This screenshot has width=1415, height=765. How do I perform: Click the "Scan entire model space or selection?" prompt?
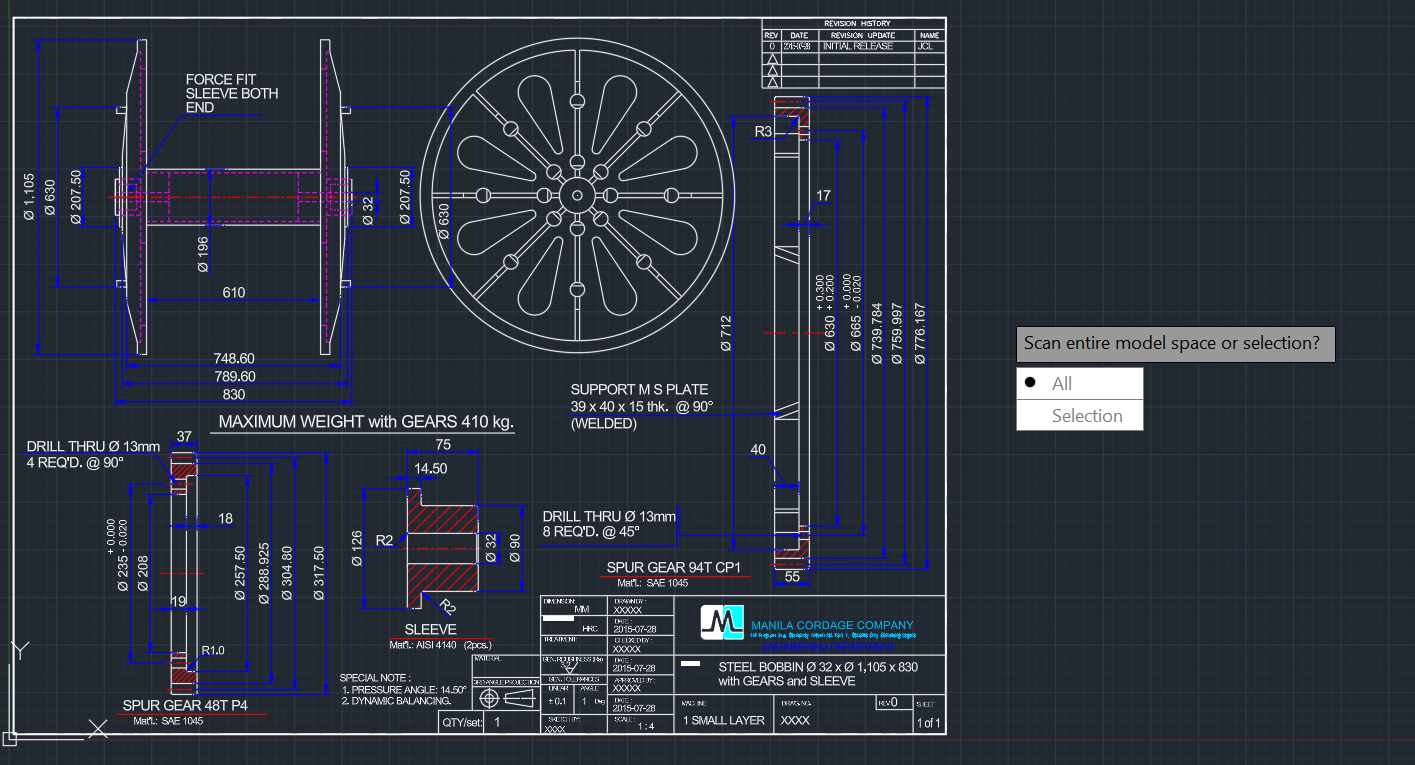click(1175, 343)
